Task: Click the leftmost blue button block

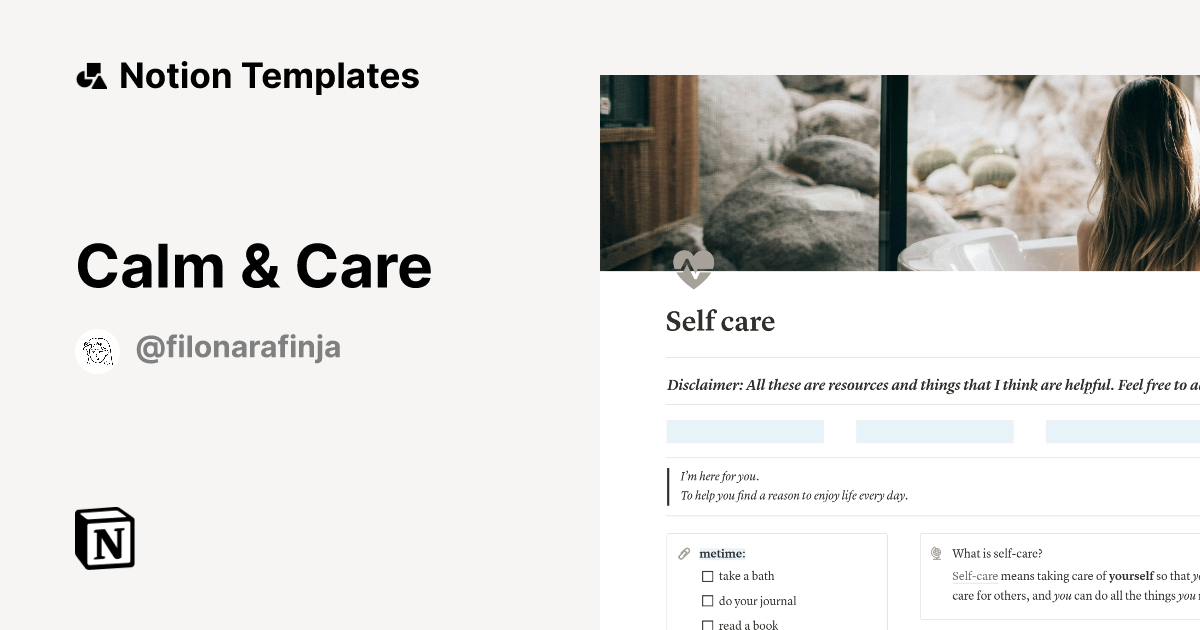Action: pos(745,430)
